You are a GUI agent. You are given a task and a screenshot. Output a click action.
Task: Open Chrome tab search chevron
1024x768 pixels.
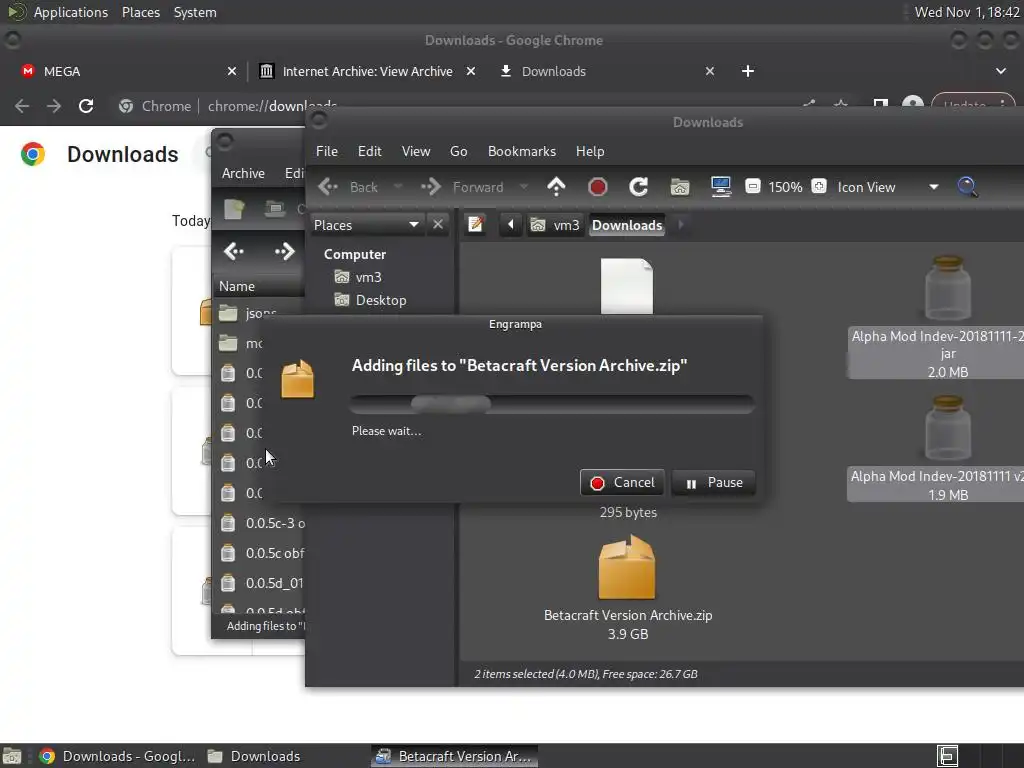(x=1000, y=71)
